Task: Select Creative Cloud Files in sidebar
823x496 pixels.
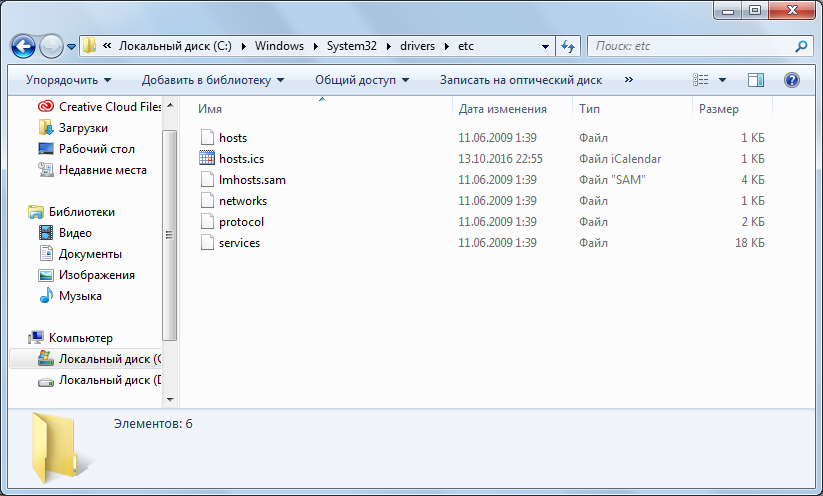Action: pyautogui.click(x=108, y=107)
